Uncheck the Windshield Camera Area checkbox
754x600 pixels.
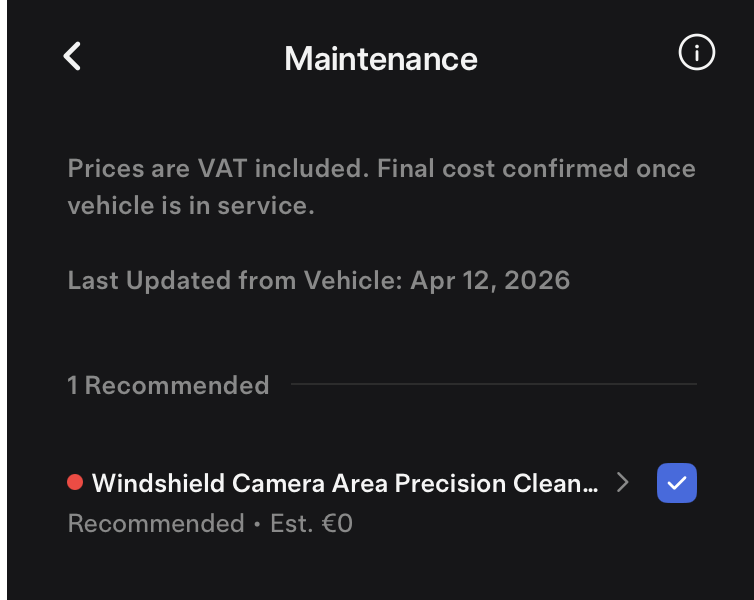pyautogui.click(x=676, y=483)
